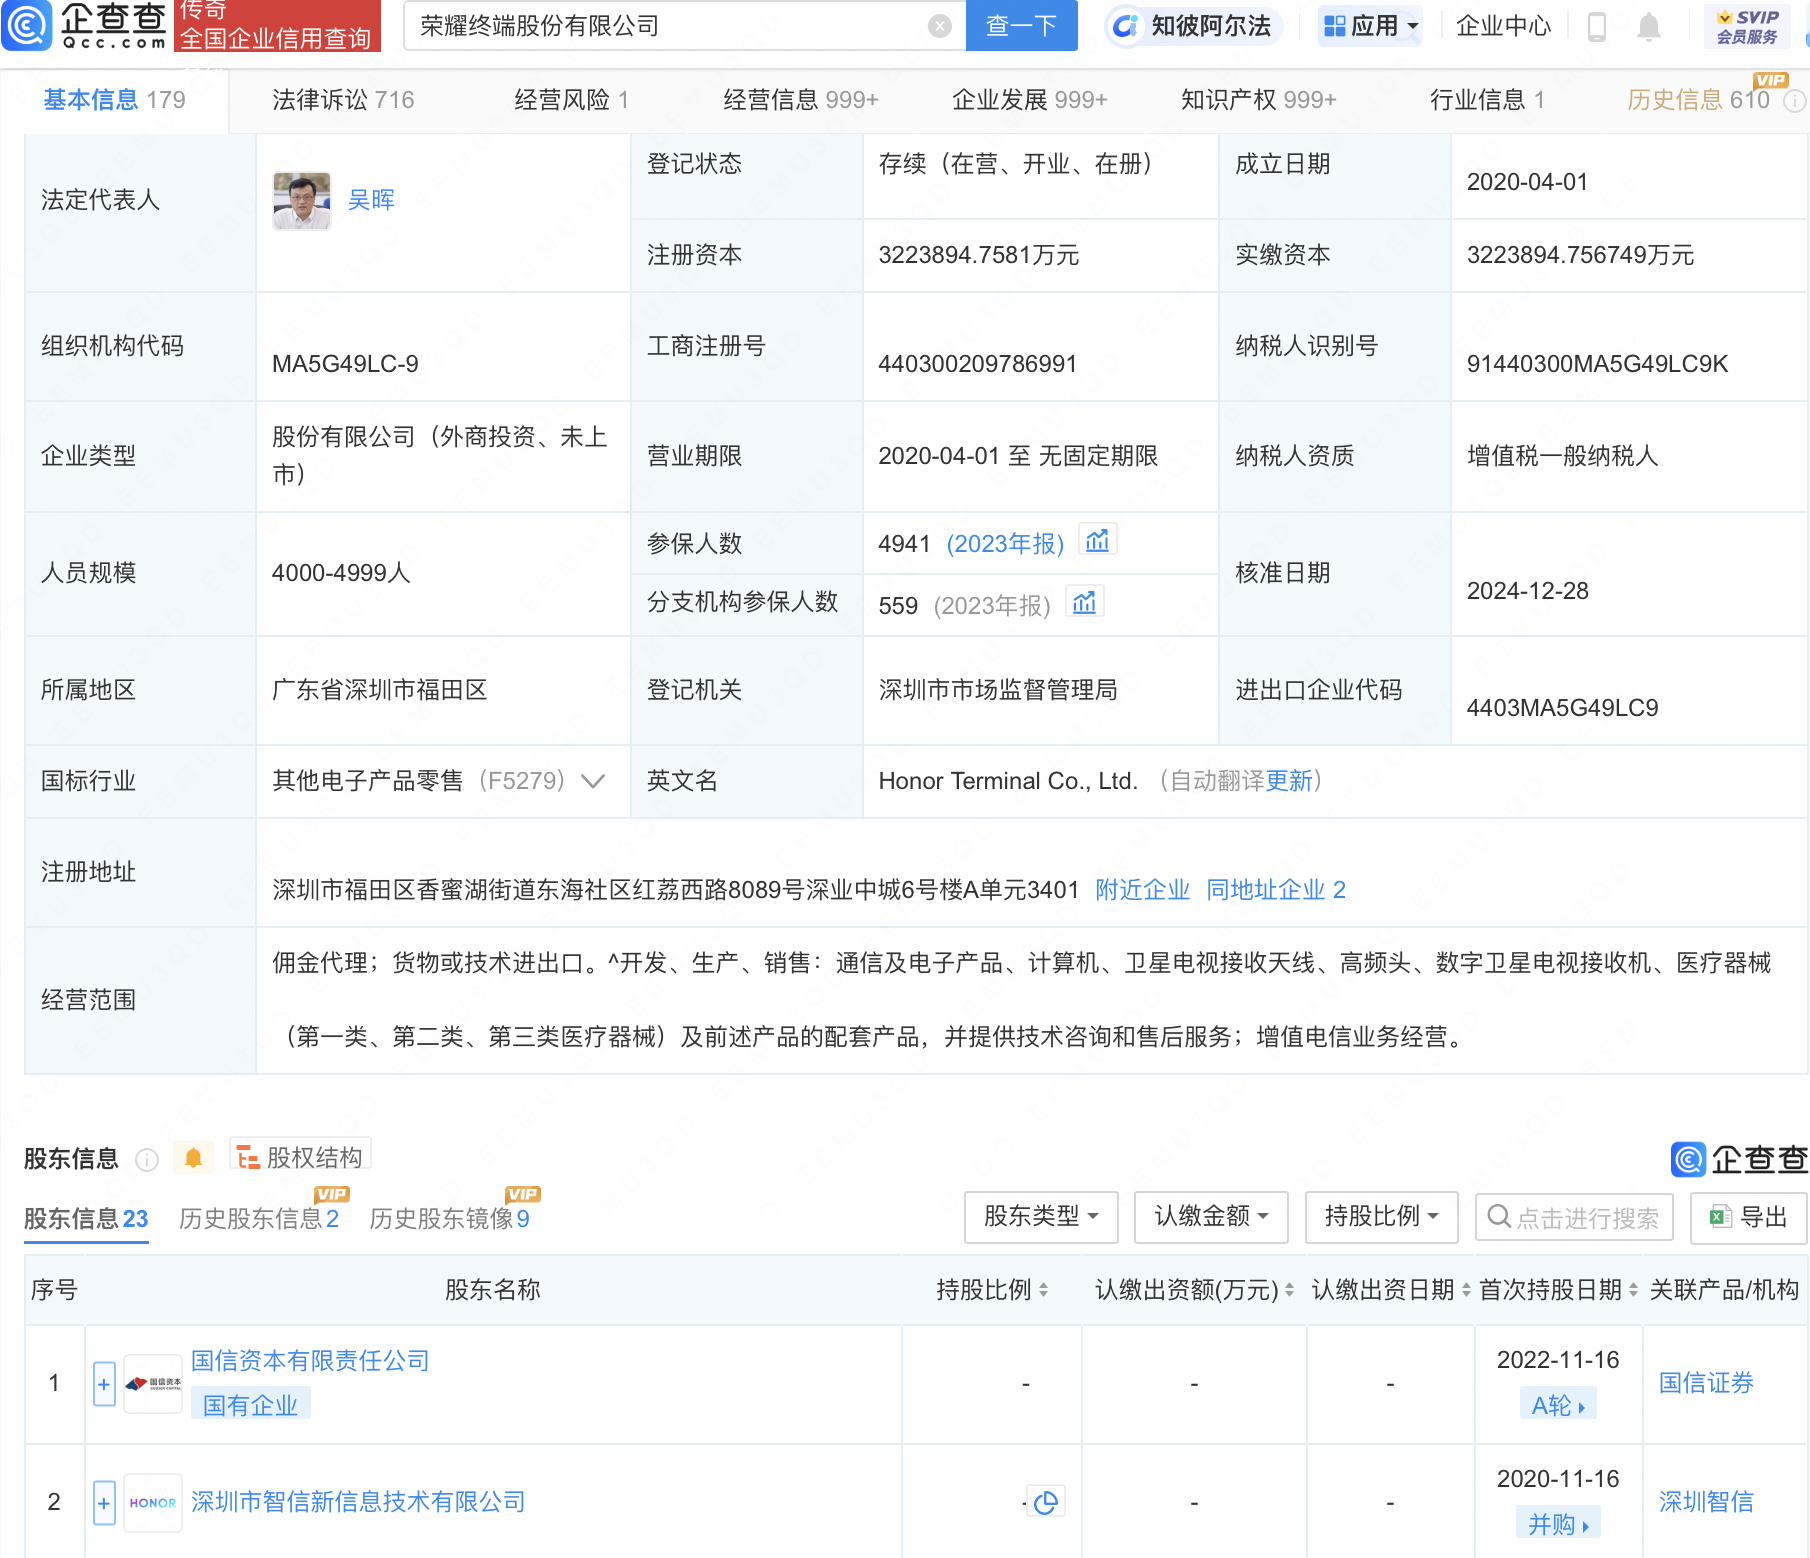The width and height of the screenshot is (1810, 1558).
Task: Open 股东类型 filter dropdown
Action: tap(1041, 1216)
